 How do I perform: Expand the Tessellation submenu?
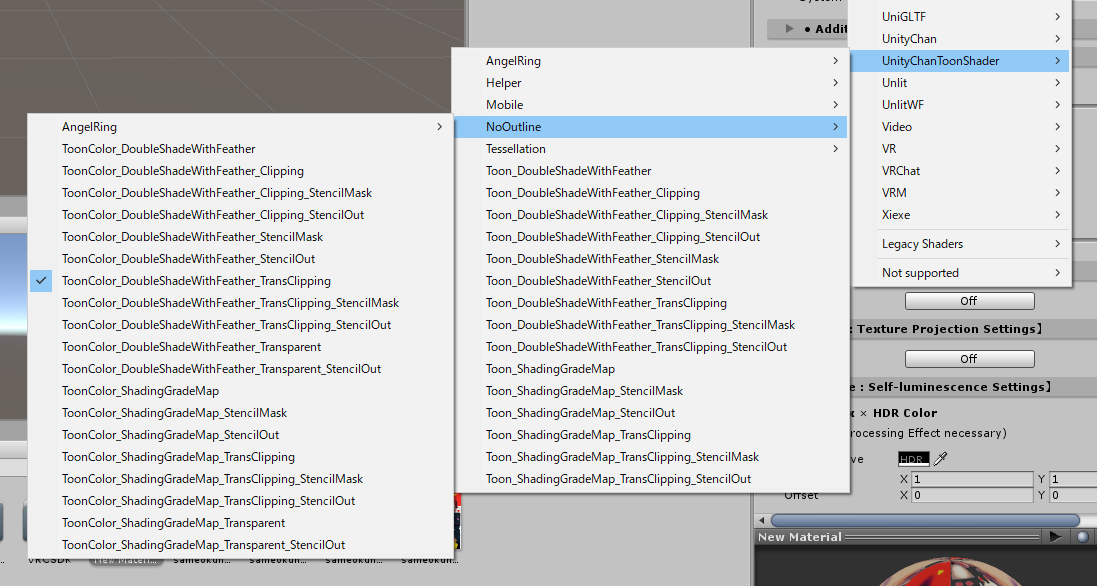pyautogui.click(x=651, y=149)
